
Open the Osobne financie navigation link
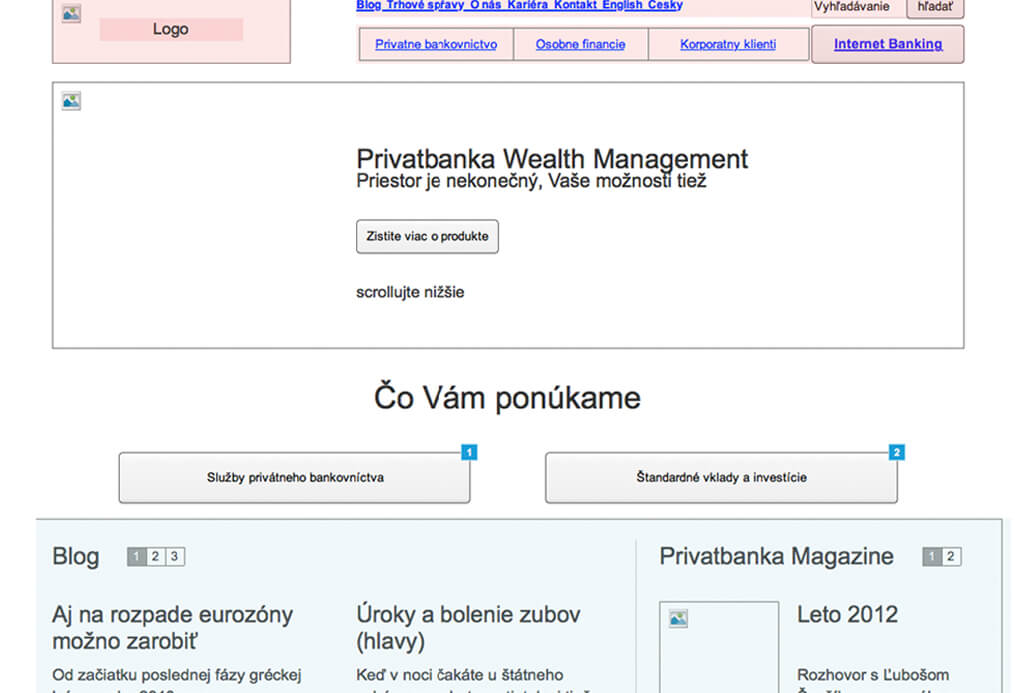(x=580, y=44)
